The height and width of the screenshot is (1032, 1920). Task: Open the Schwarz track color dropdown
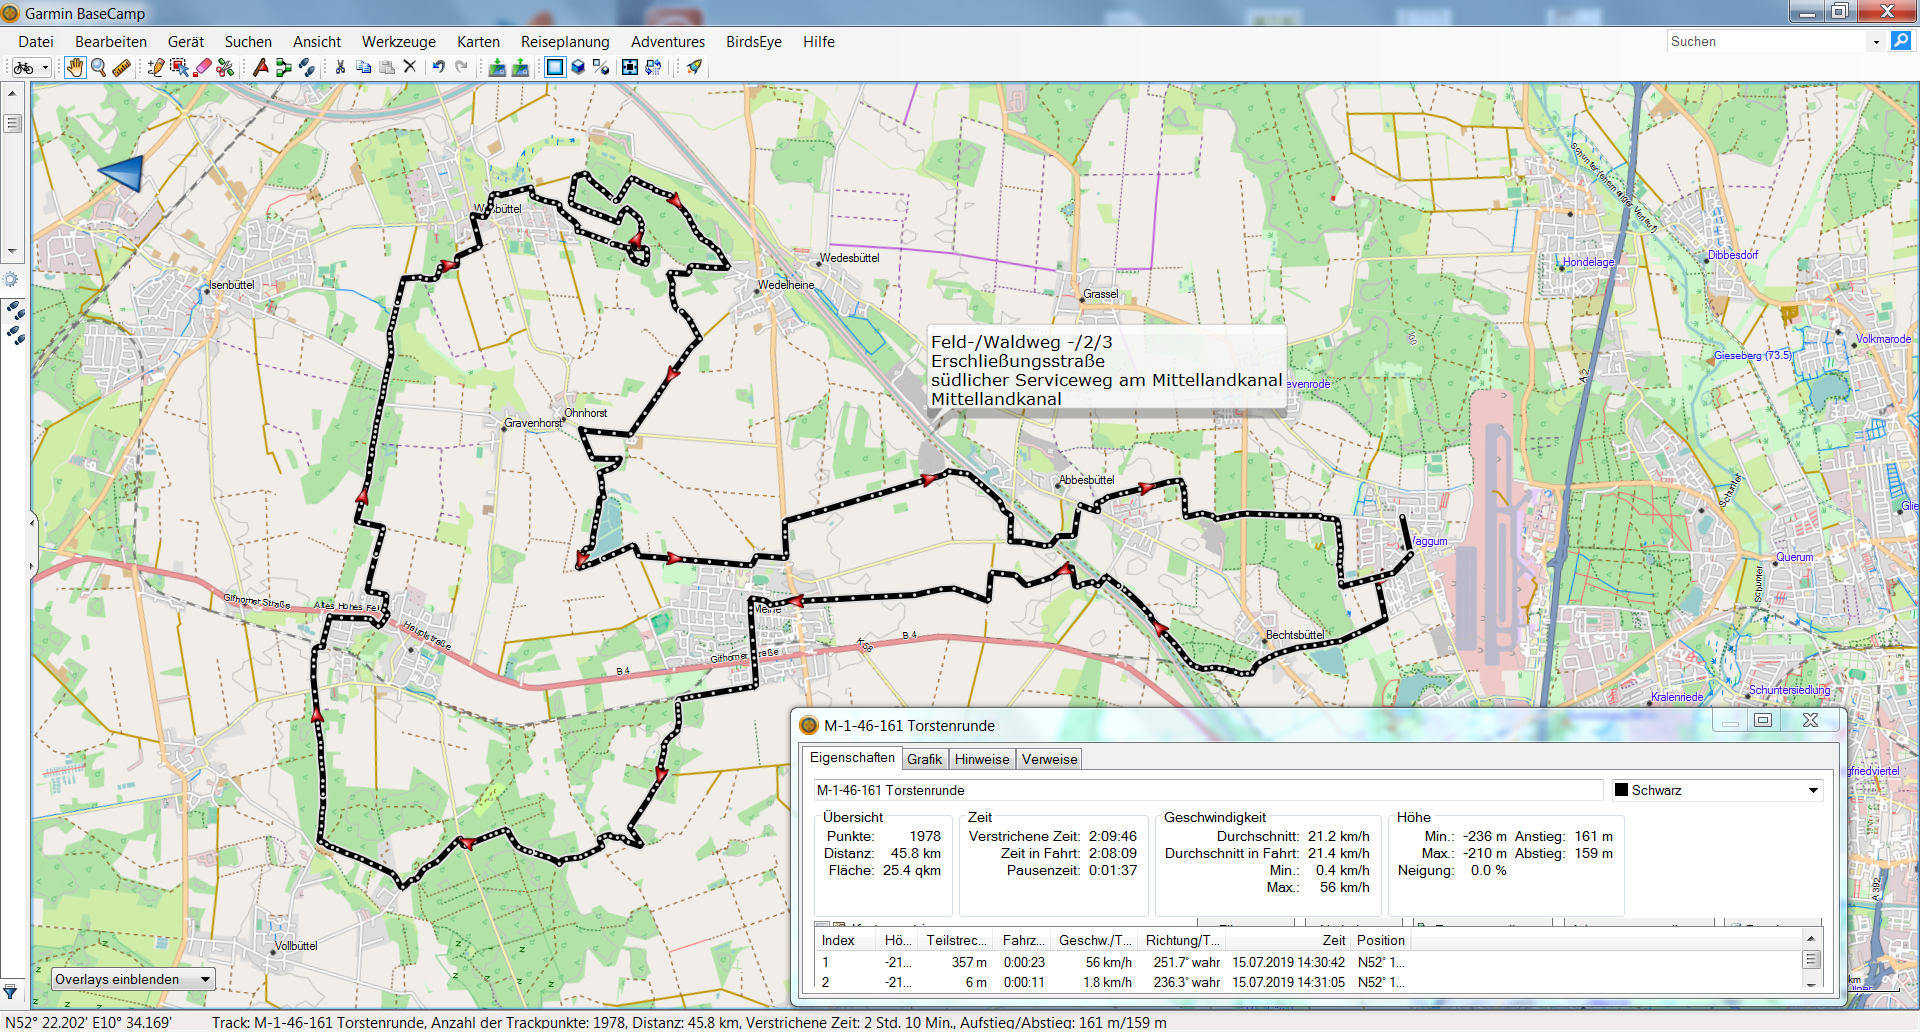point(1717,790)
